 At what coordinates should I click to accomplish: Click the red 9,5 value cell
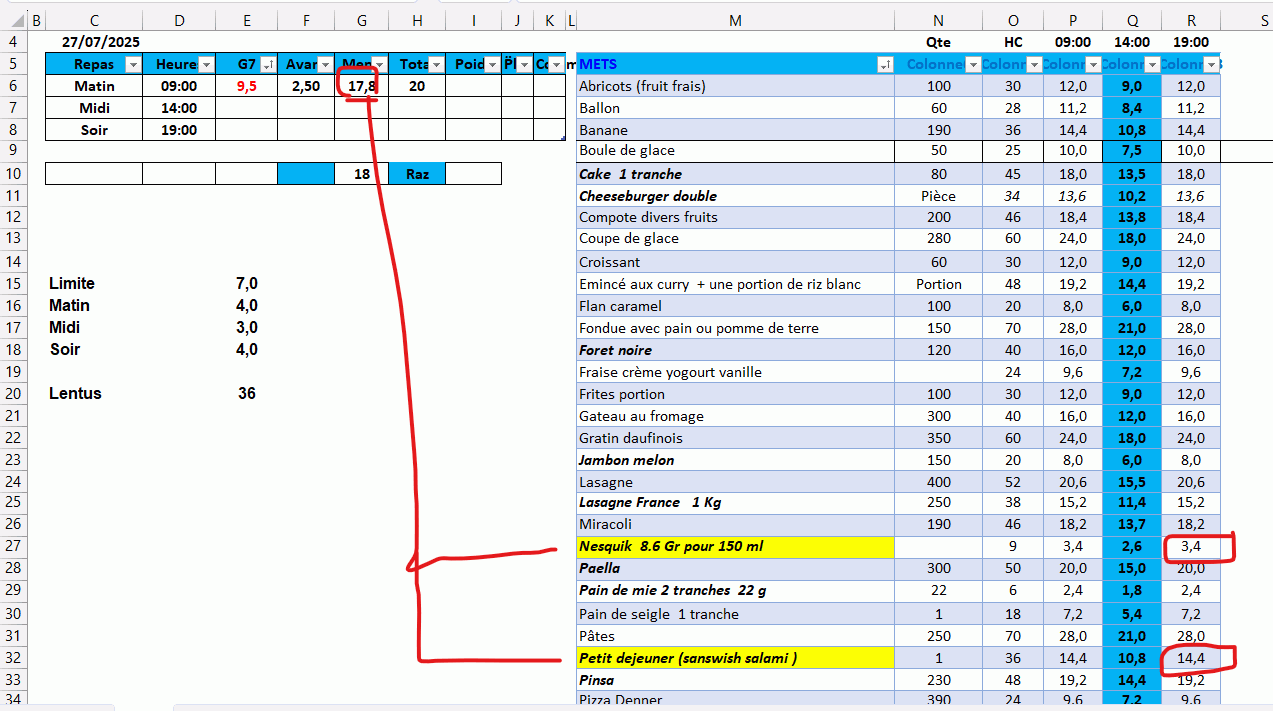[x=246, y=87]
